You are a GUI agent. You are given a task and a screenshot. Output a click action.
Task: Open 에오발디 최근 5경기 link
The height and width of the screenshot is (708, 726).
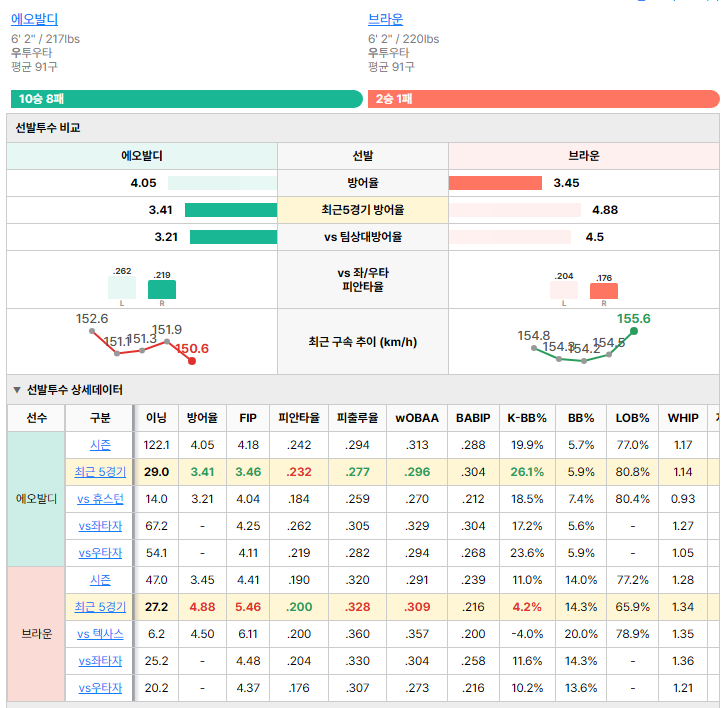(x=100, y=472)
